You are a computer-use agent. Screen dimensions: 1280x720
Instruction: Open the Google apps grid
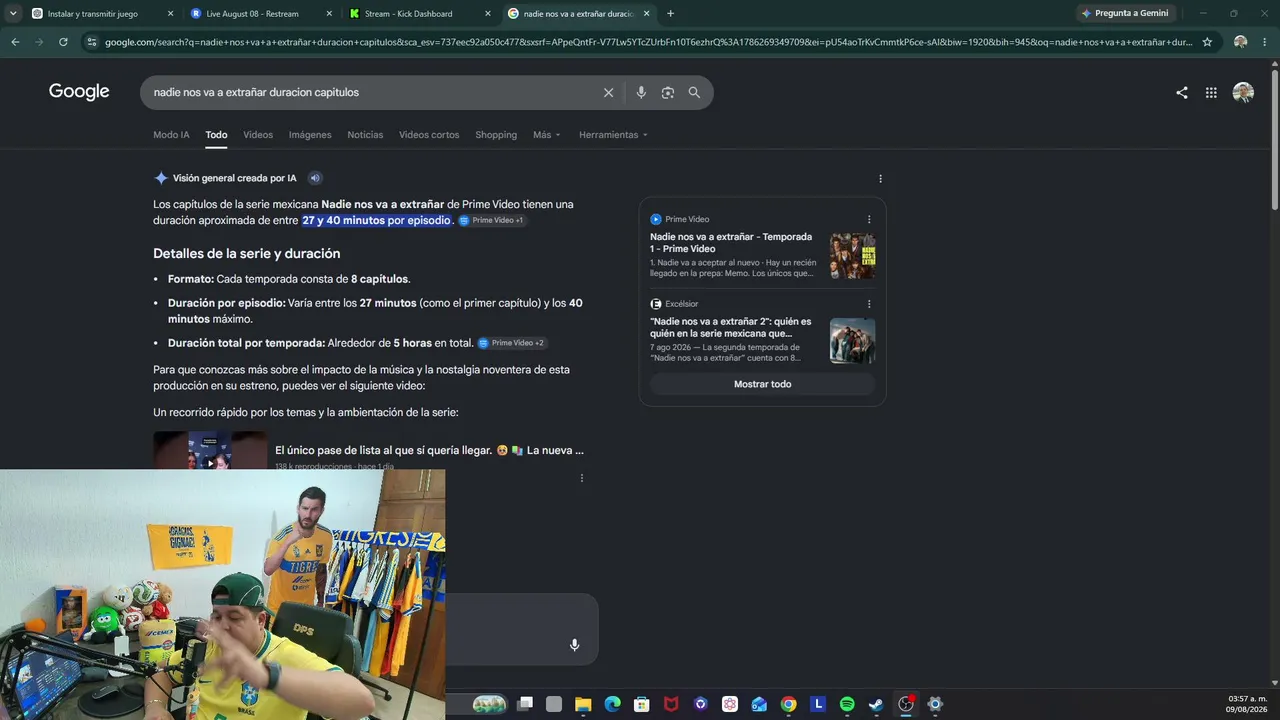(1211, 93)
